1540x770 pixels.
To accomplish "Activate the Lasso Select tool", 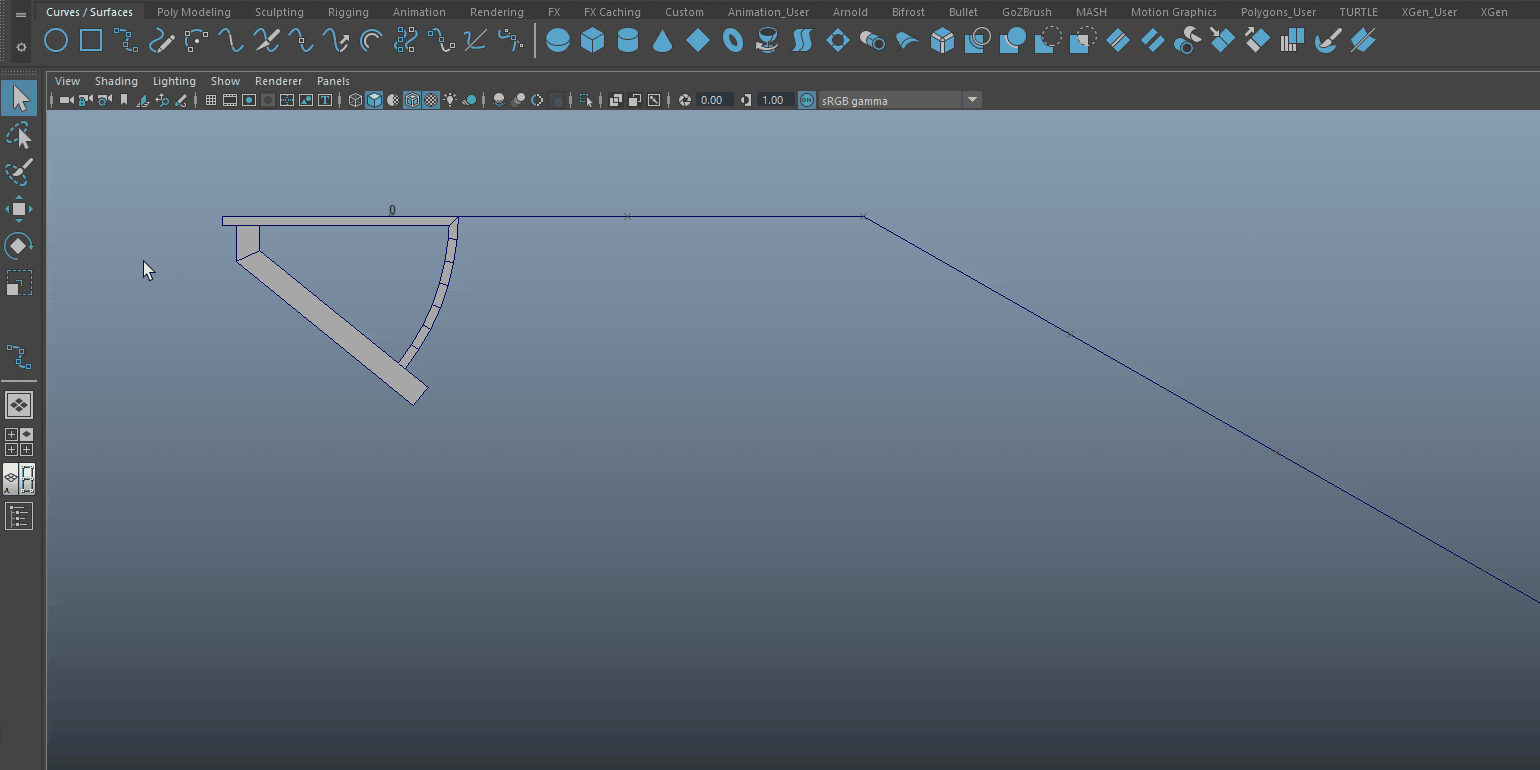I will pos(19,136).
